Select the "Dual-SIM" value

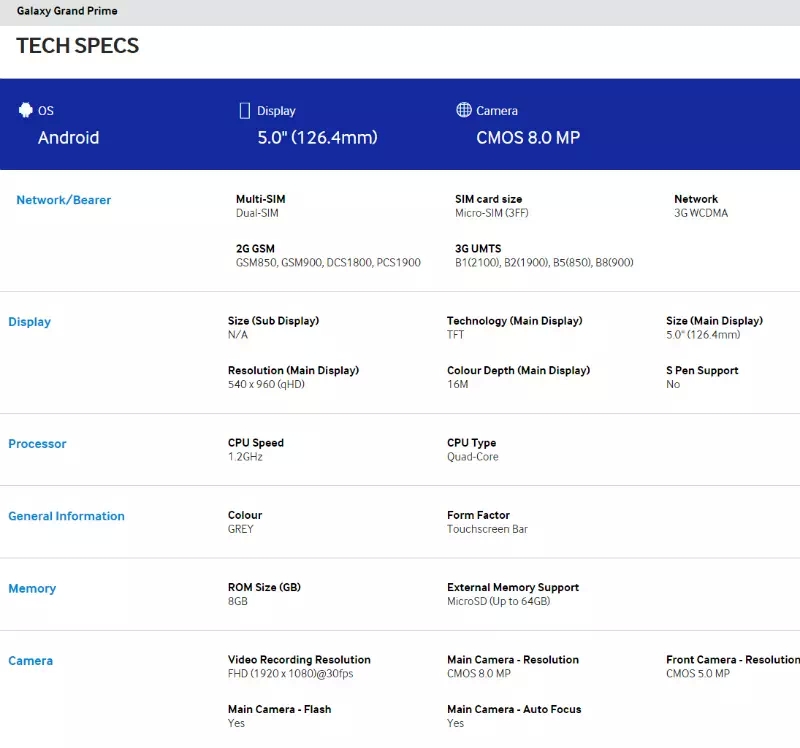[257, 213]
